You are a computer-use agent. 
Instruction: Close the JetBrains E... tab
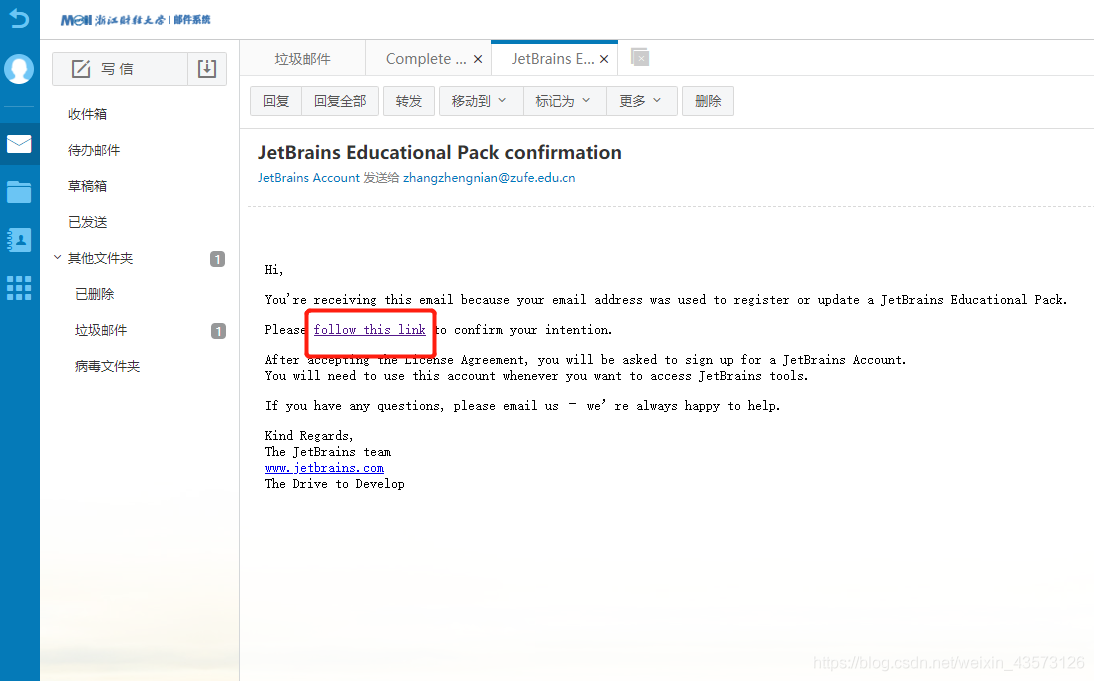tap(604, 59)
